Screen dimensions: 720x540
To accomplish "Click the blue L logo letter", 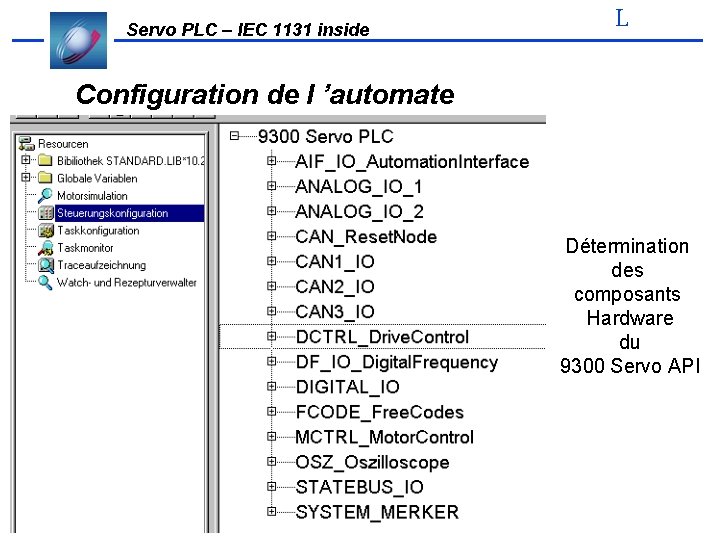I will pyautogui.click(x=622, y=18).
